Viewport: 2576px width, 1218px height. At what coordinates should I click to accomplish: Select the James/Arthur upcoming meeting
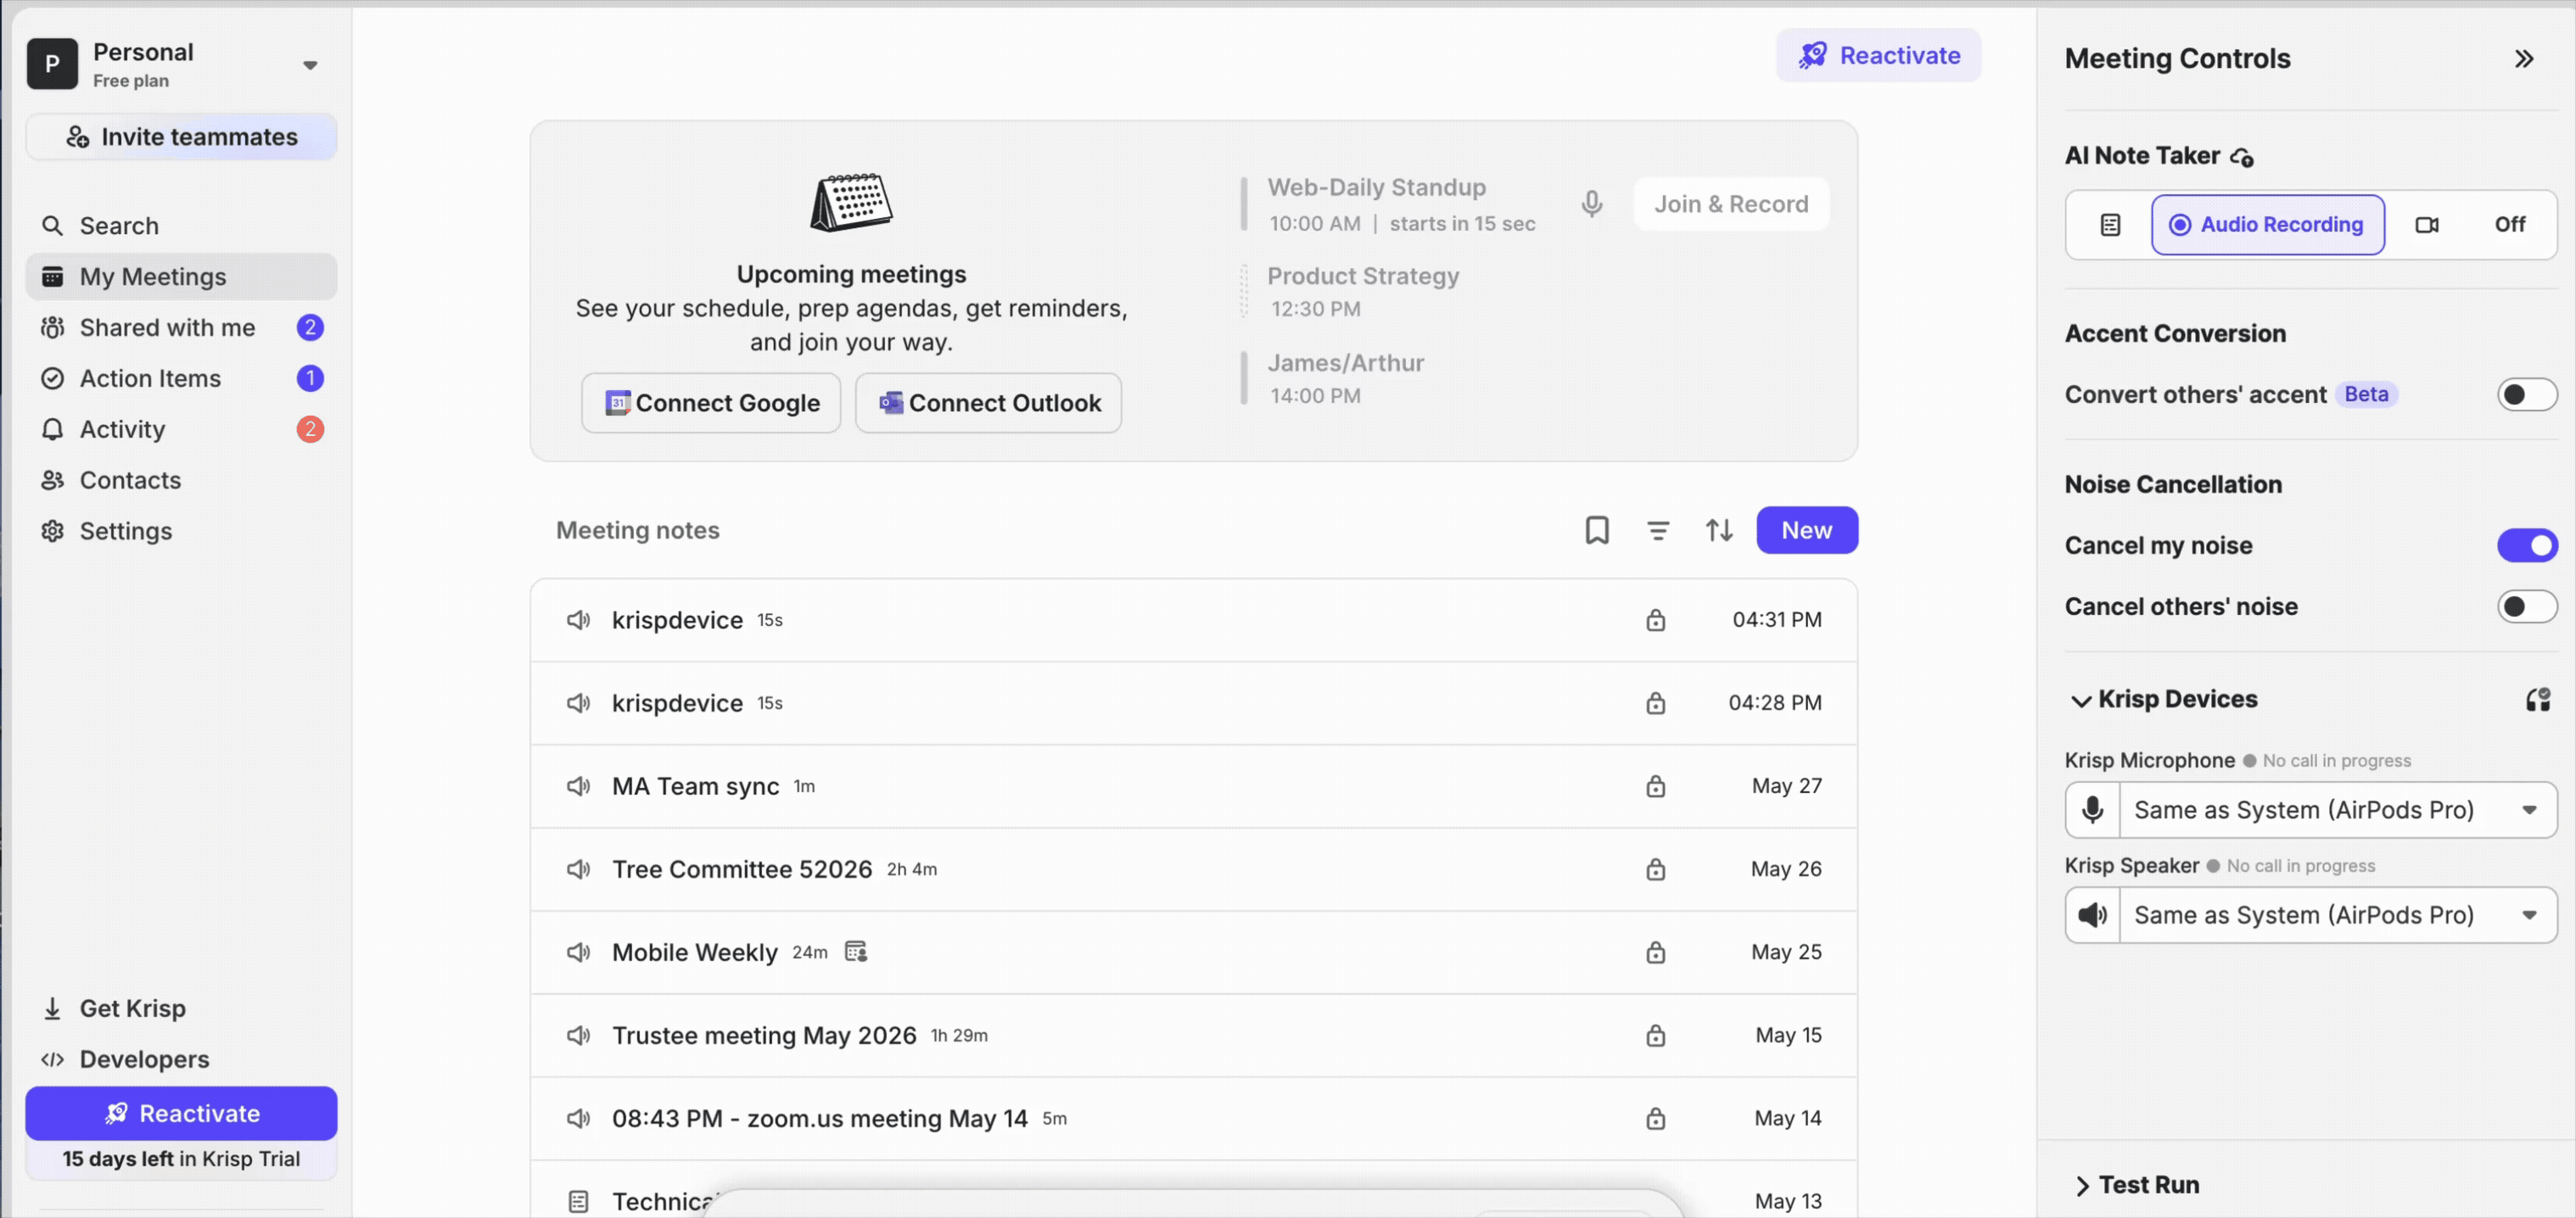pos(1346,378)
